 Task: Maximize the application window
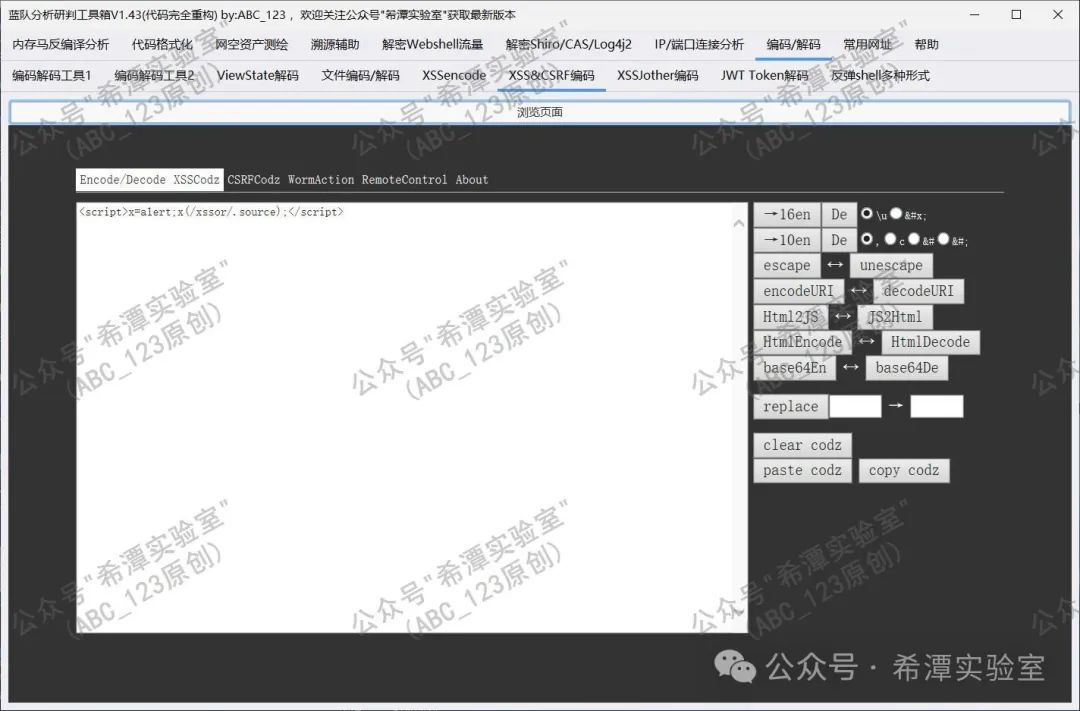1017,14
